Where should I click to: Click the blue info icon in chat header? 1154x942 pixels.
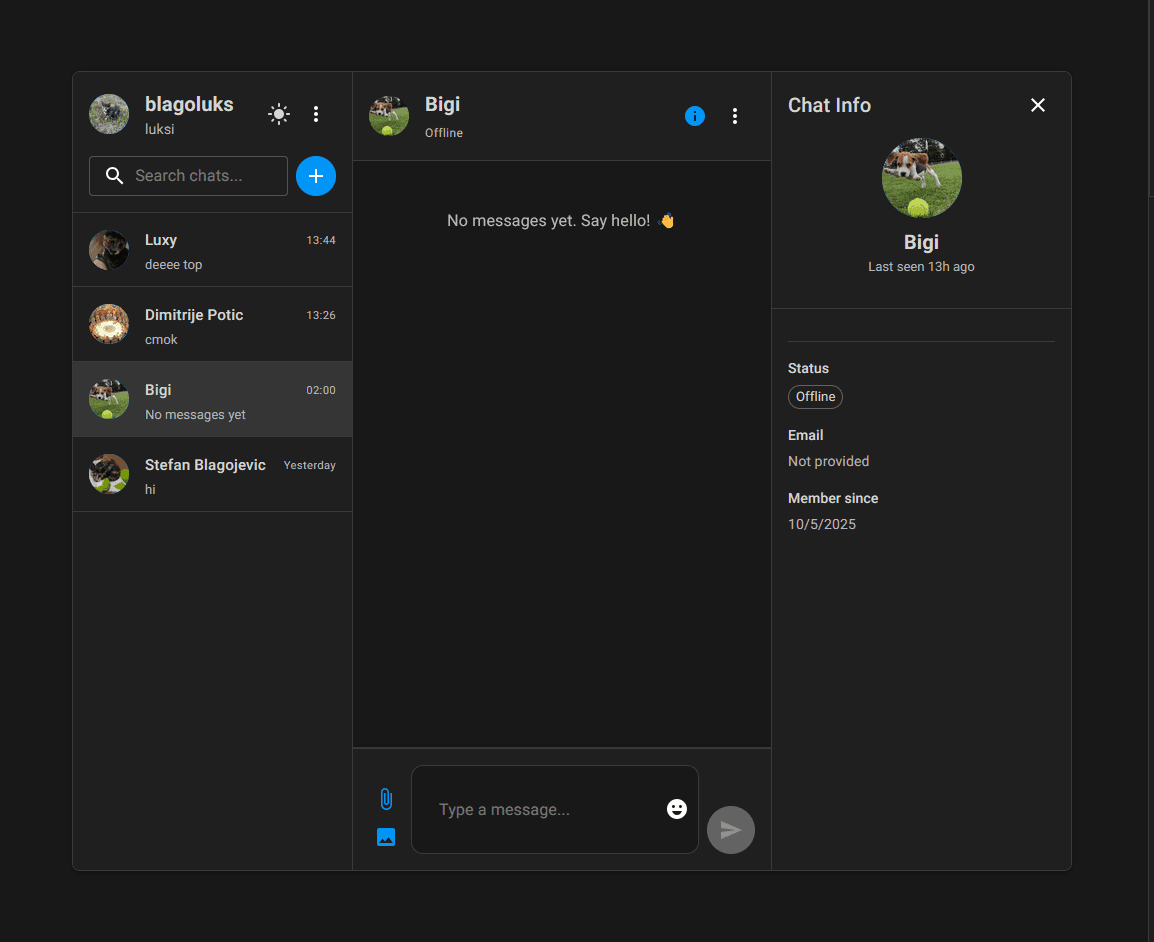695,116
